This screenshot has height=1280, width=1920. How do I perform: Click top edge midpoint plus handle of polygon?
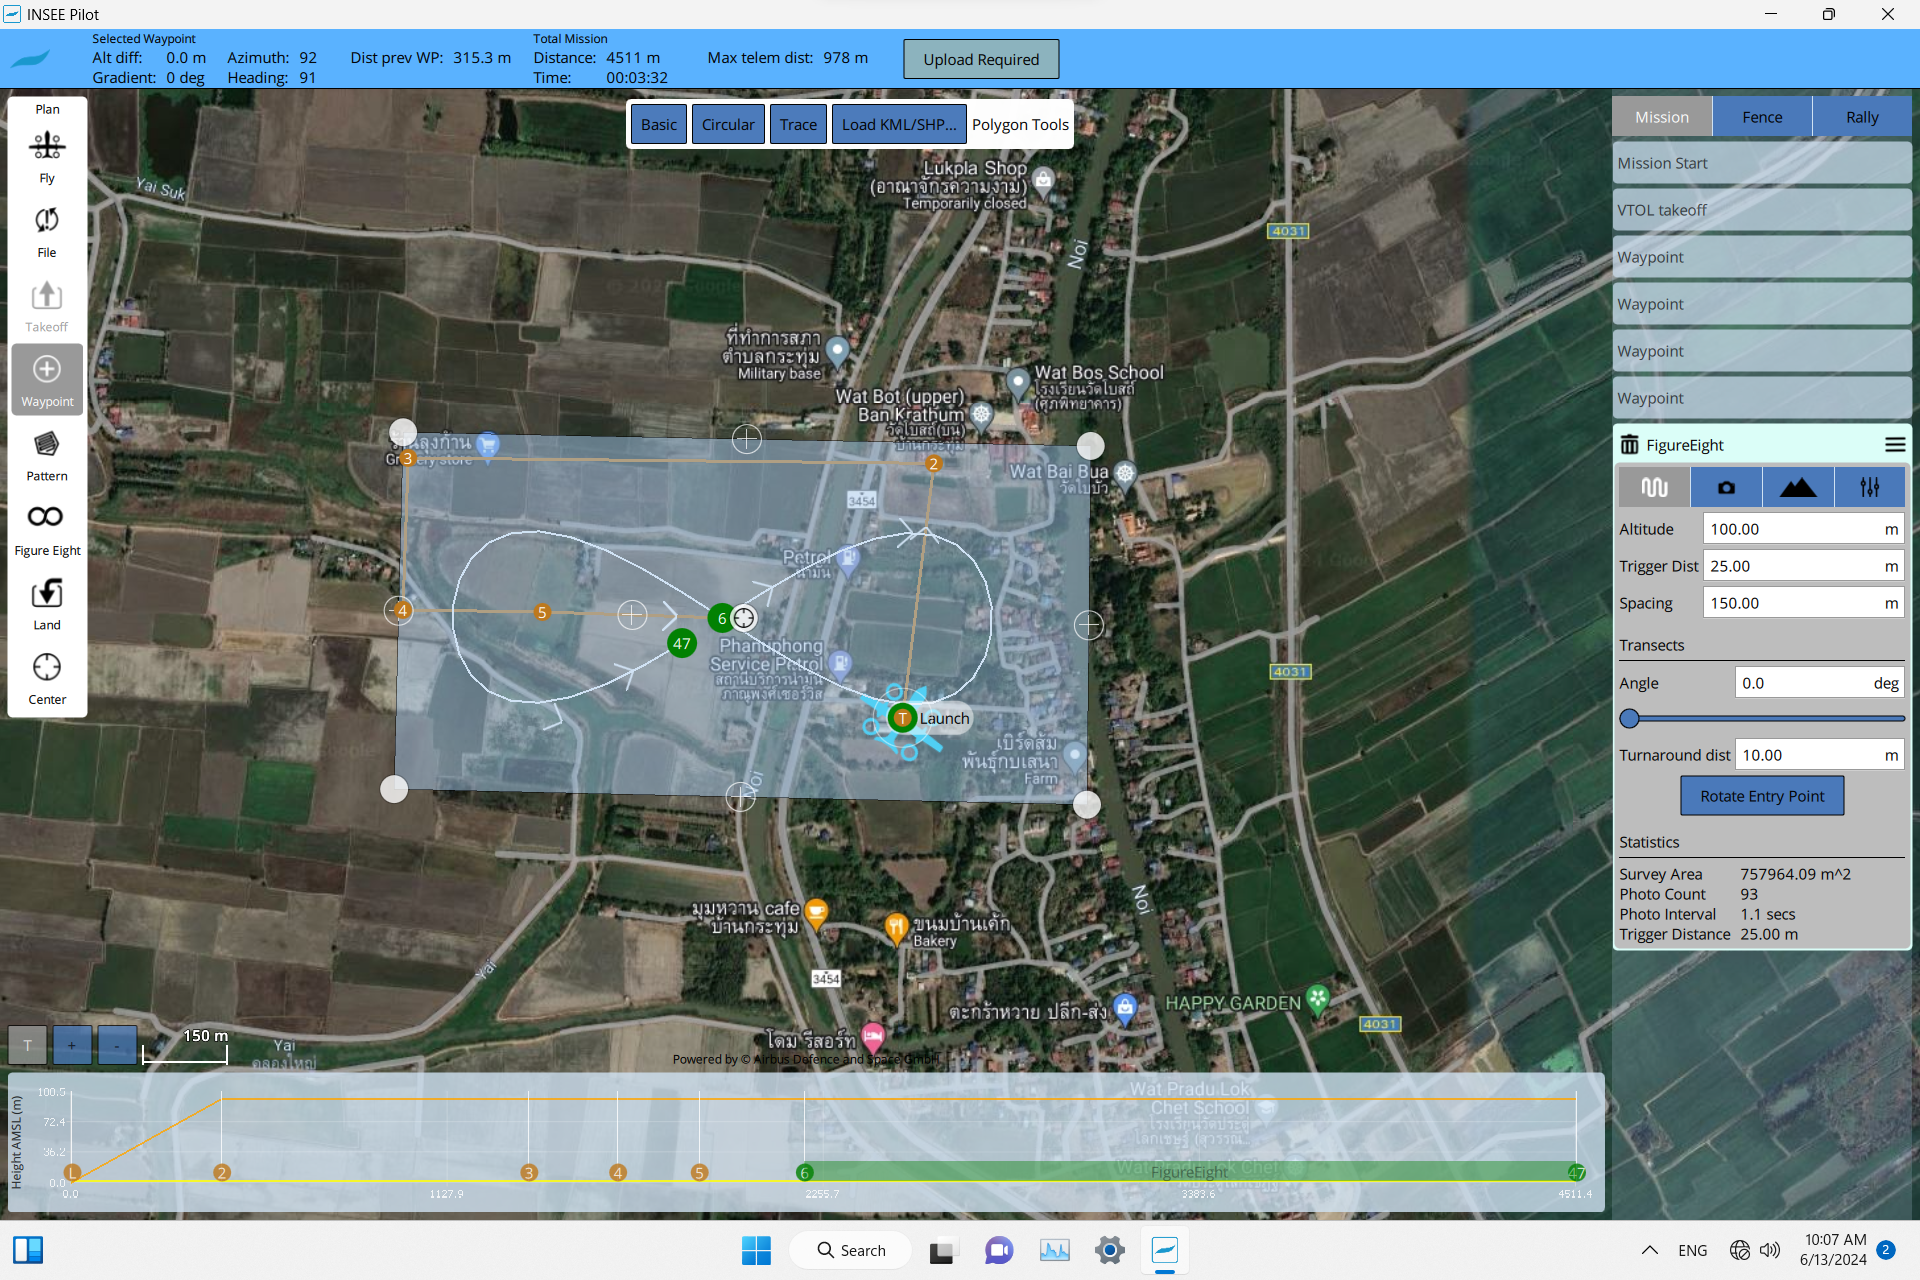[746, 438]
